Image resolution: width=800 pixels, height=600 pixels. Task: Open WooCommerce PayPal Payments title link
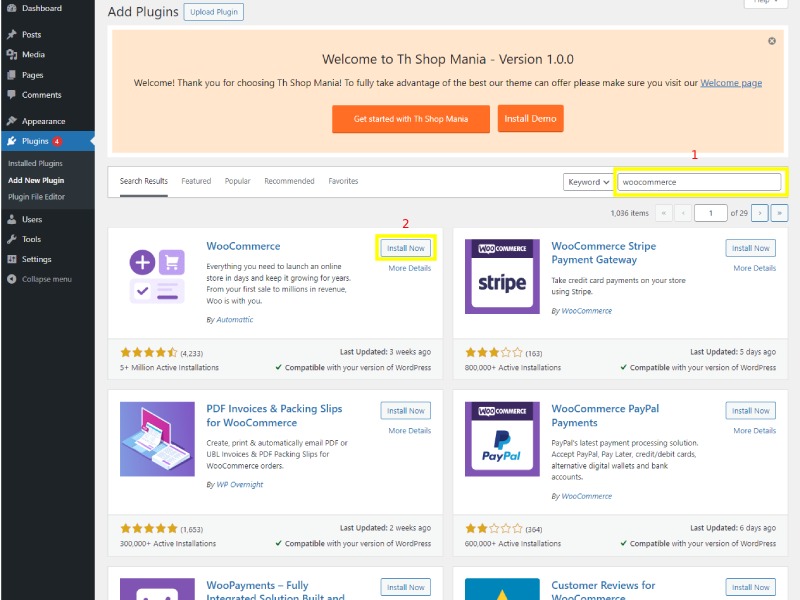click(605, 415)
